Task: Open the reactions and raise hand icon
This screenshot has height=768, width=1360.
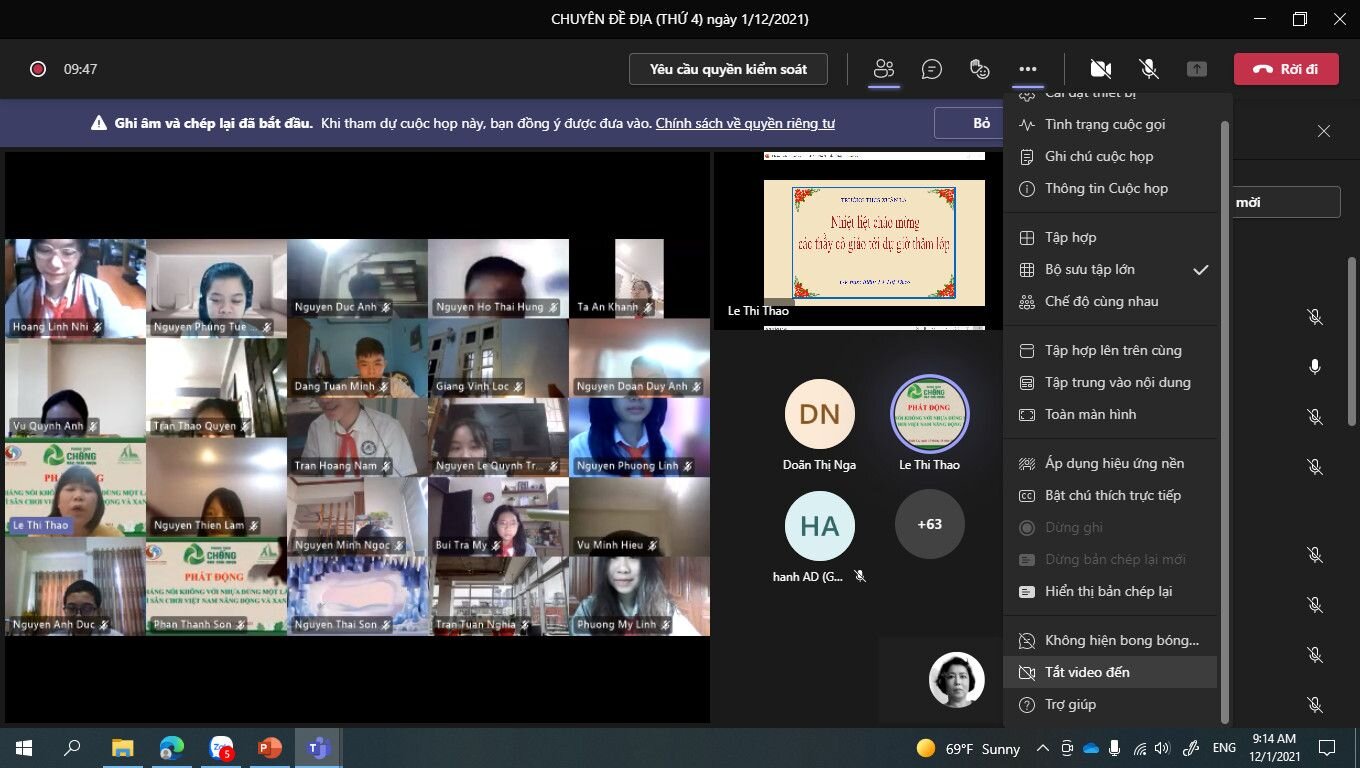Action: [x=980, y=69]
